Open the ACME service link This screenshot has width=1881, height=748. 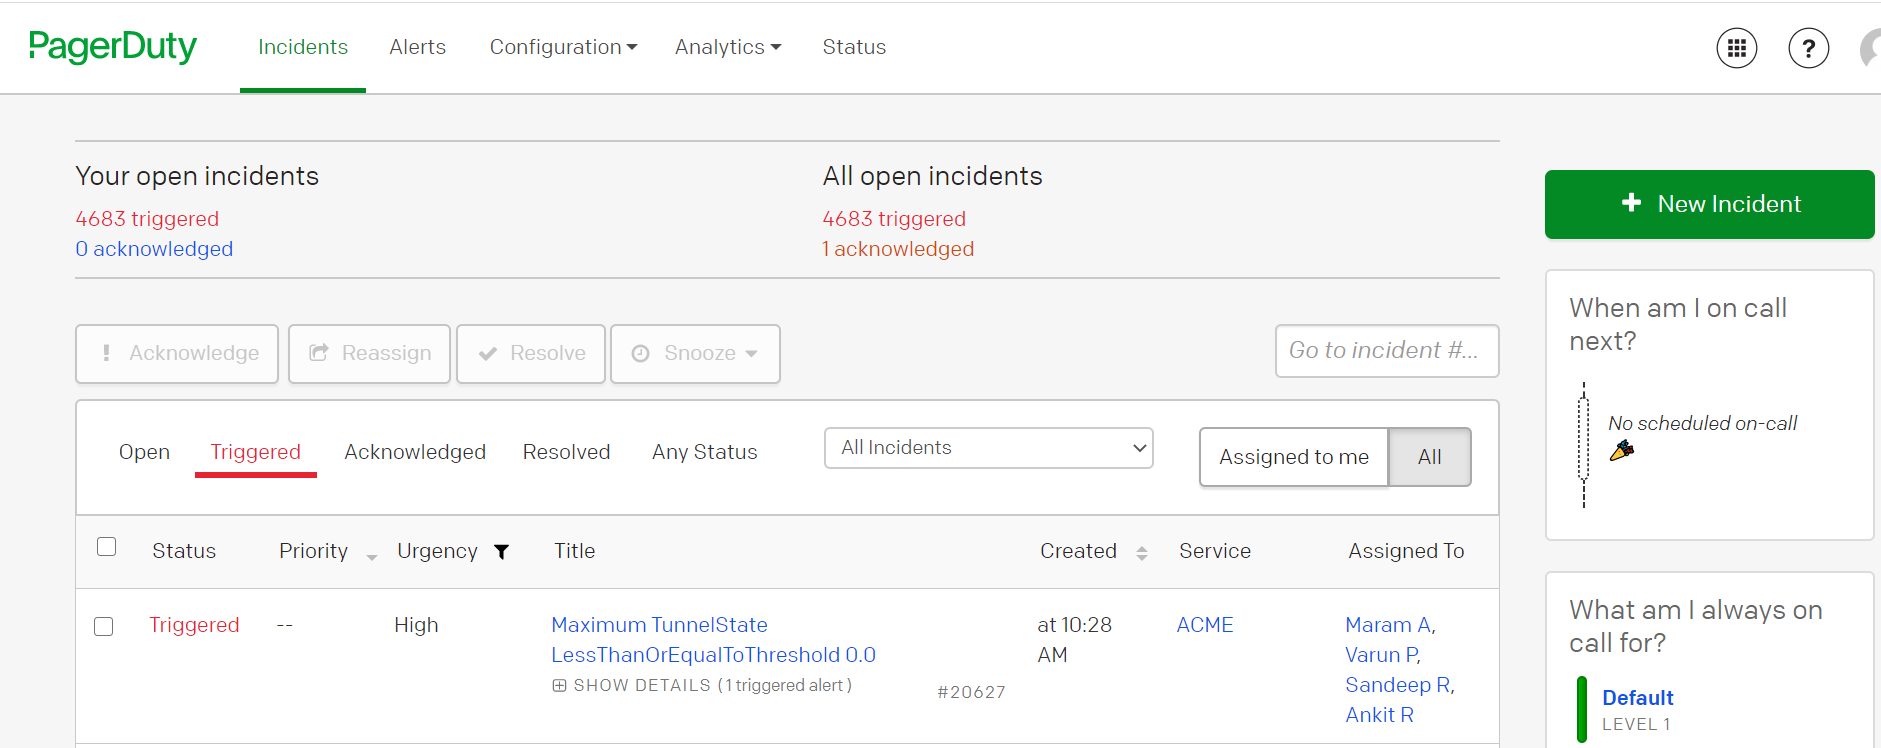pos(1204,625)
